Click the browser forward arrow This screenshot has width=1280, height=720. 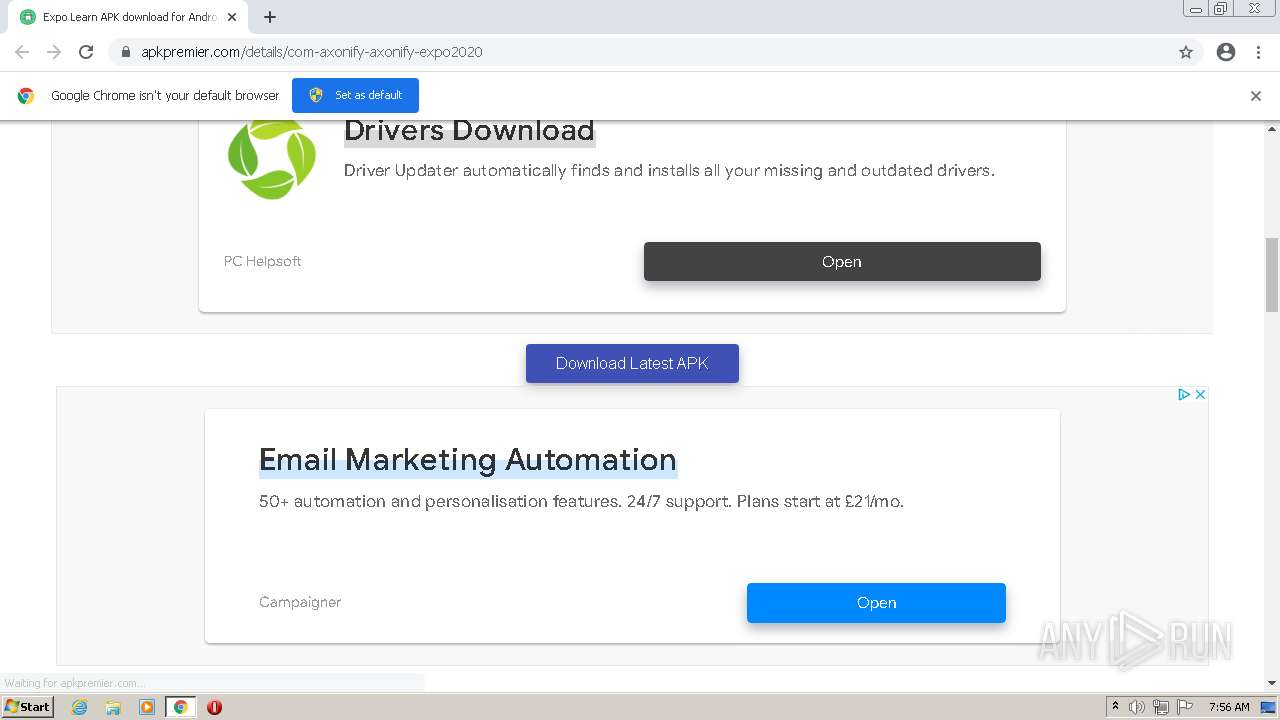coord(54,52)
